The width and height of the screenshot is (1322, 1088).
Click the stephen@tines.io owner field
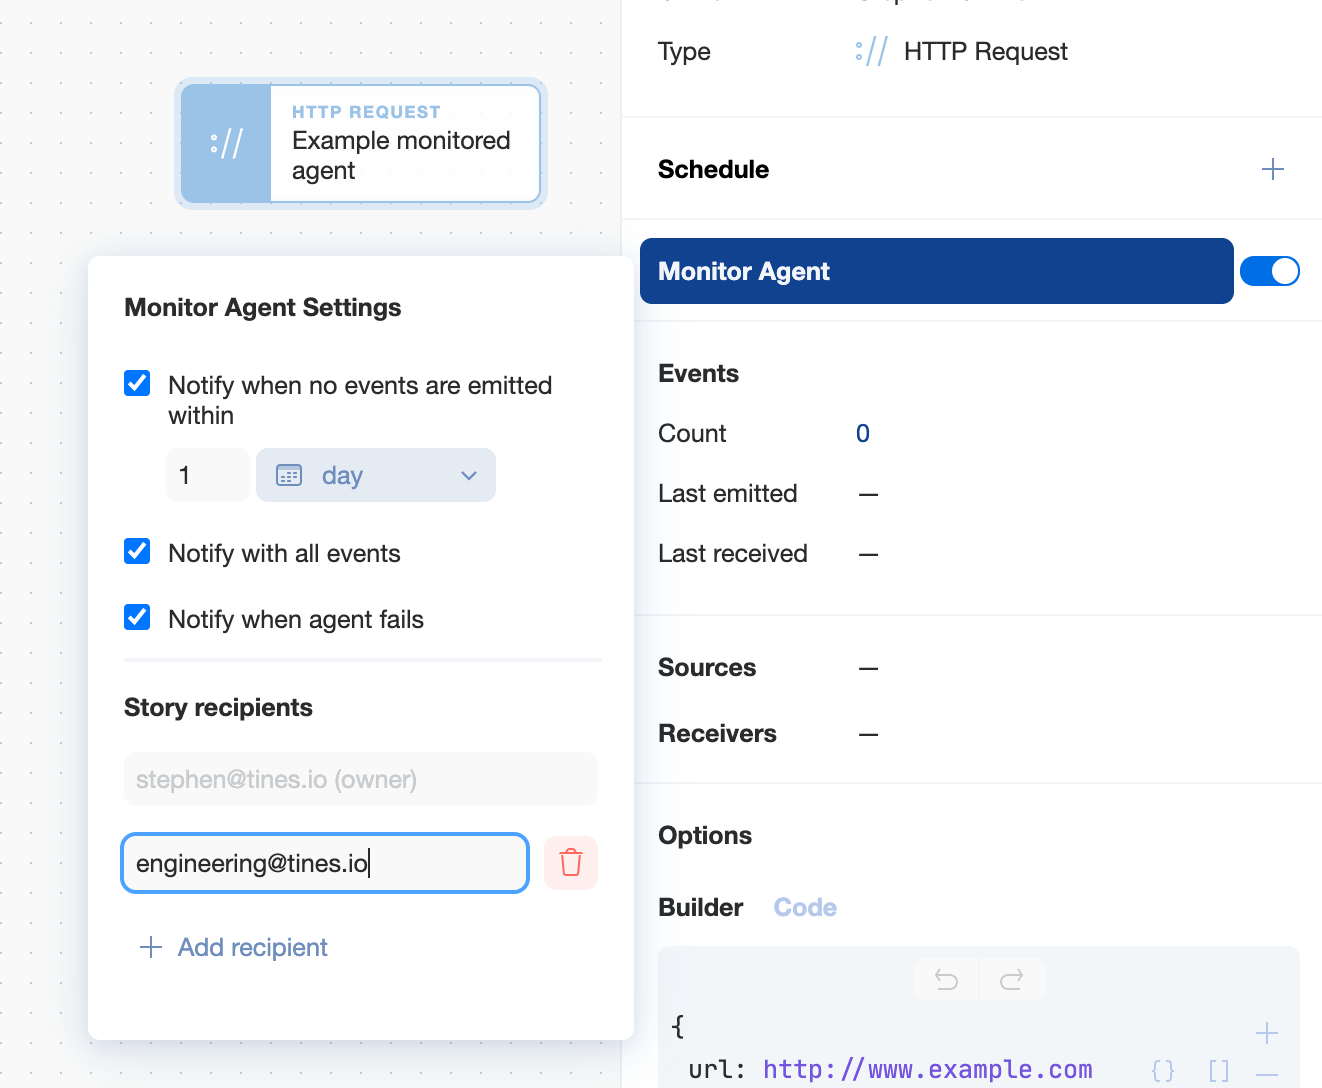click(361, 779)
